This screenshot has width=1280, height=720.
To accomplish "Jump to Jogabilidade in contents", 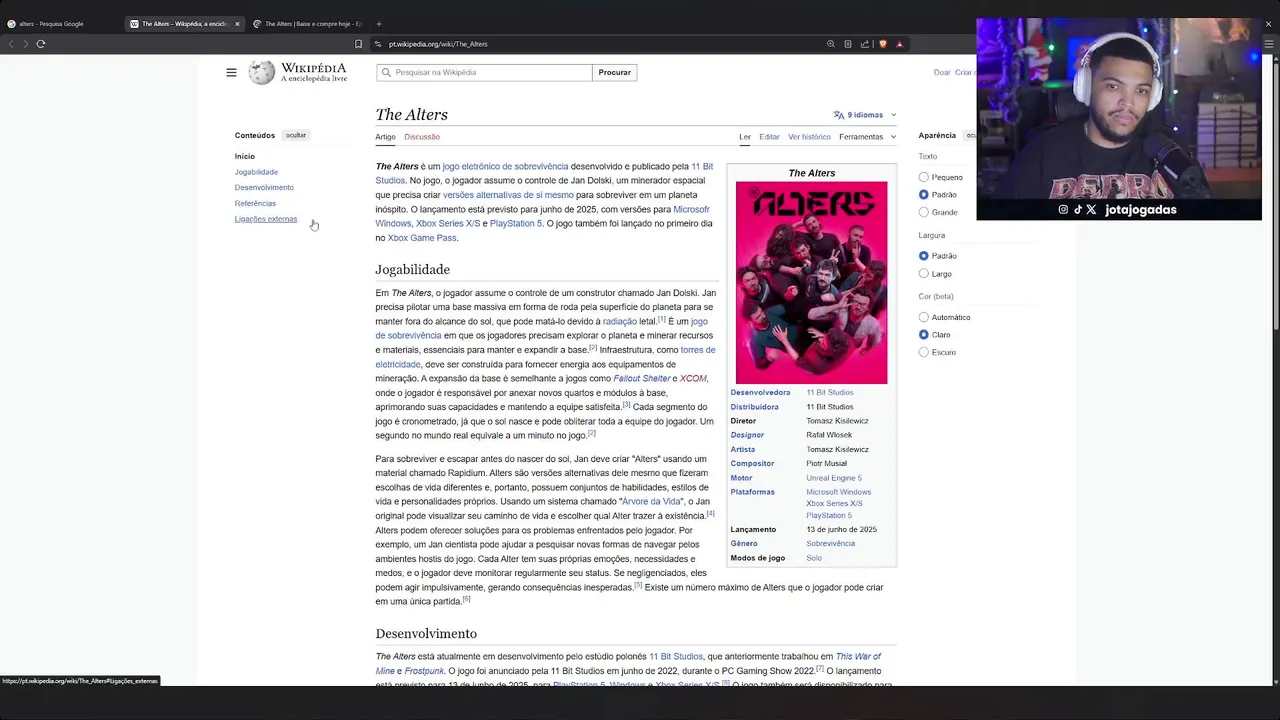I will pos(256,172).
